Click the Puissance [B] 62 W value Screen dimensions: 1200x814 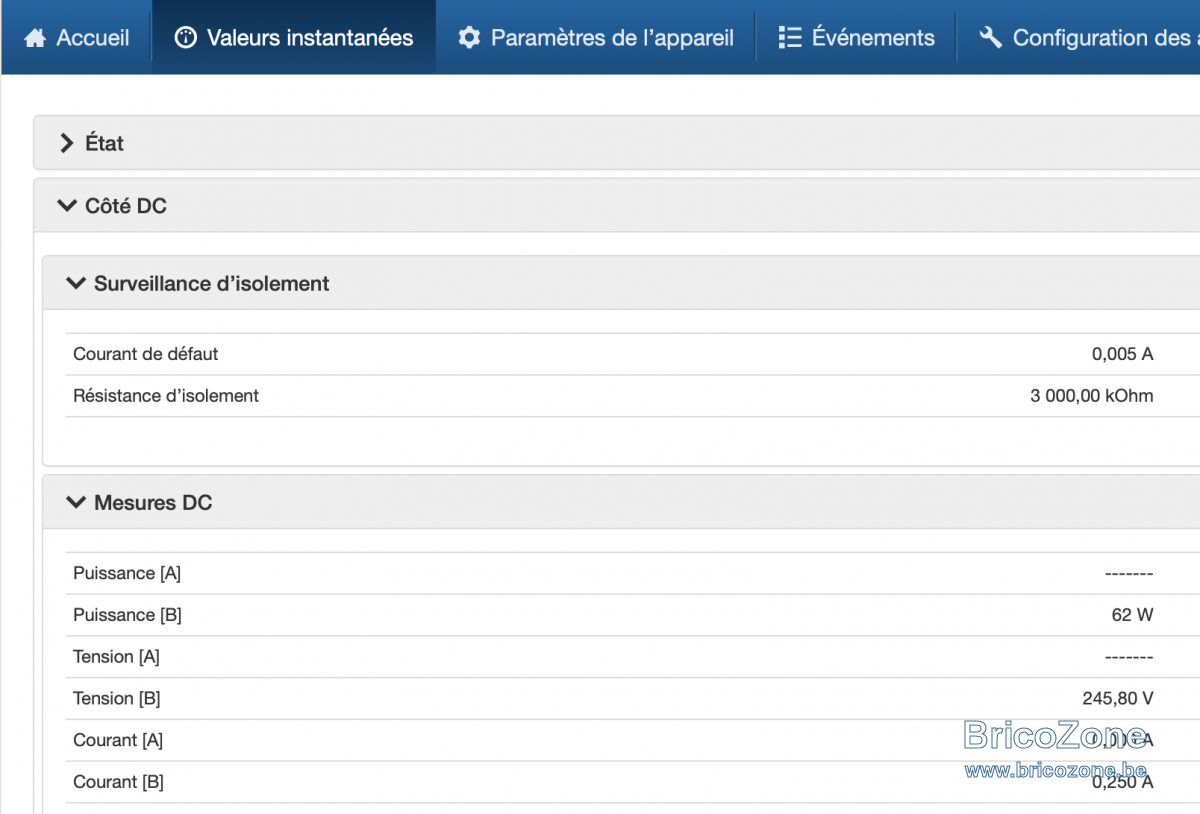(x=1132, y=615)
